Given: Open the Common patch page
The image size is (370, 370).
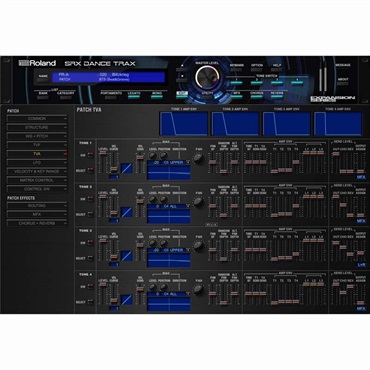Looking at the screenshot, I should [x=37, y=119].
